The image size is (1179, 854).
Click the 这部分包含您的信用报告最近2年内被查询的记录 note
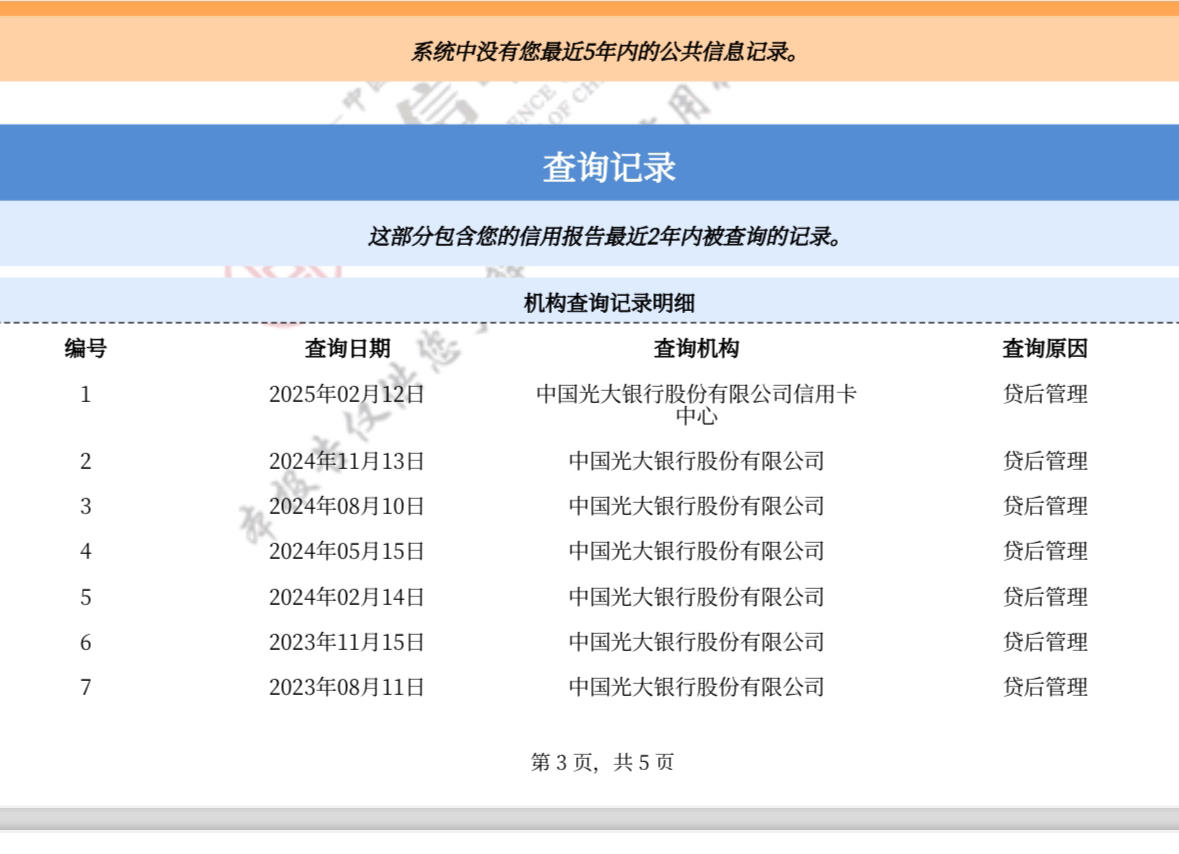click(x=605, y=237)
